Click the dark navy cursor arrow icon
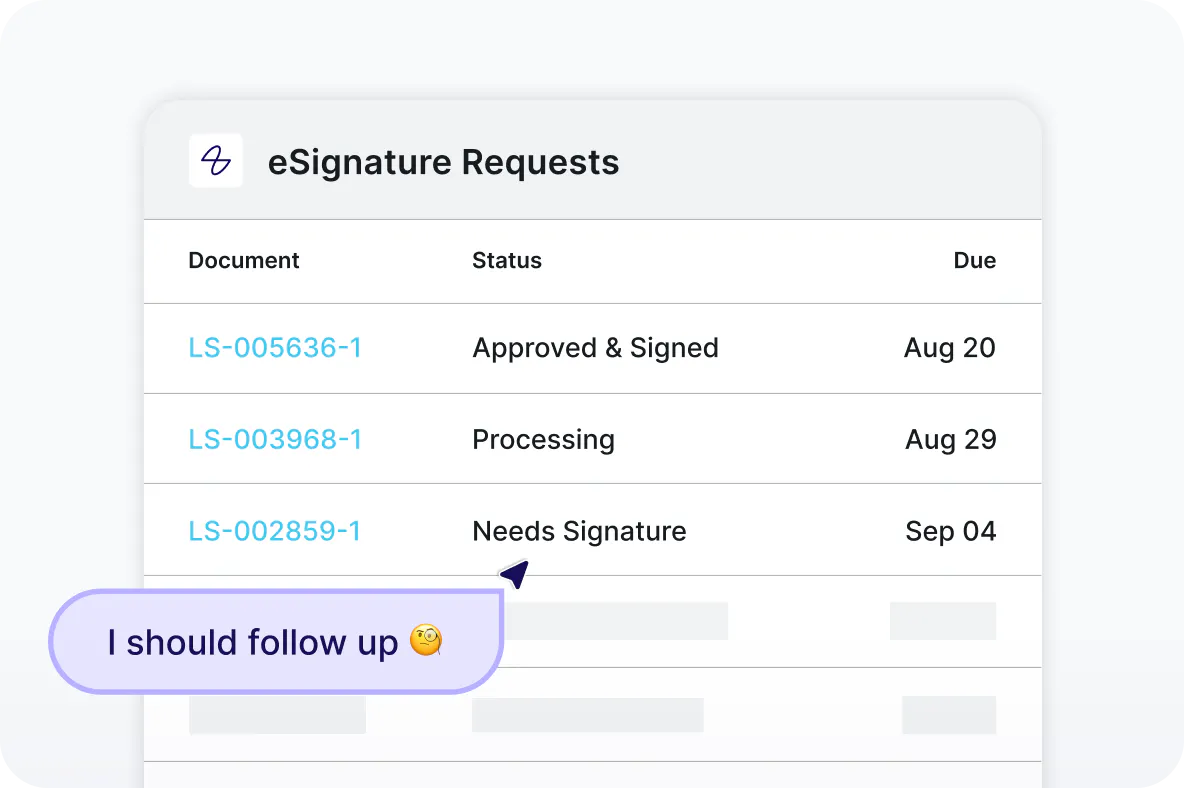Image resolution: width=1184 pixels, height=788 pixels. click(514, 574)
